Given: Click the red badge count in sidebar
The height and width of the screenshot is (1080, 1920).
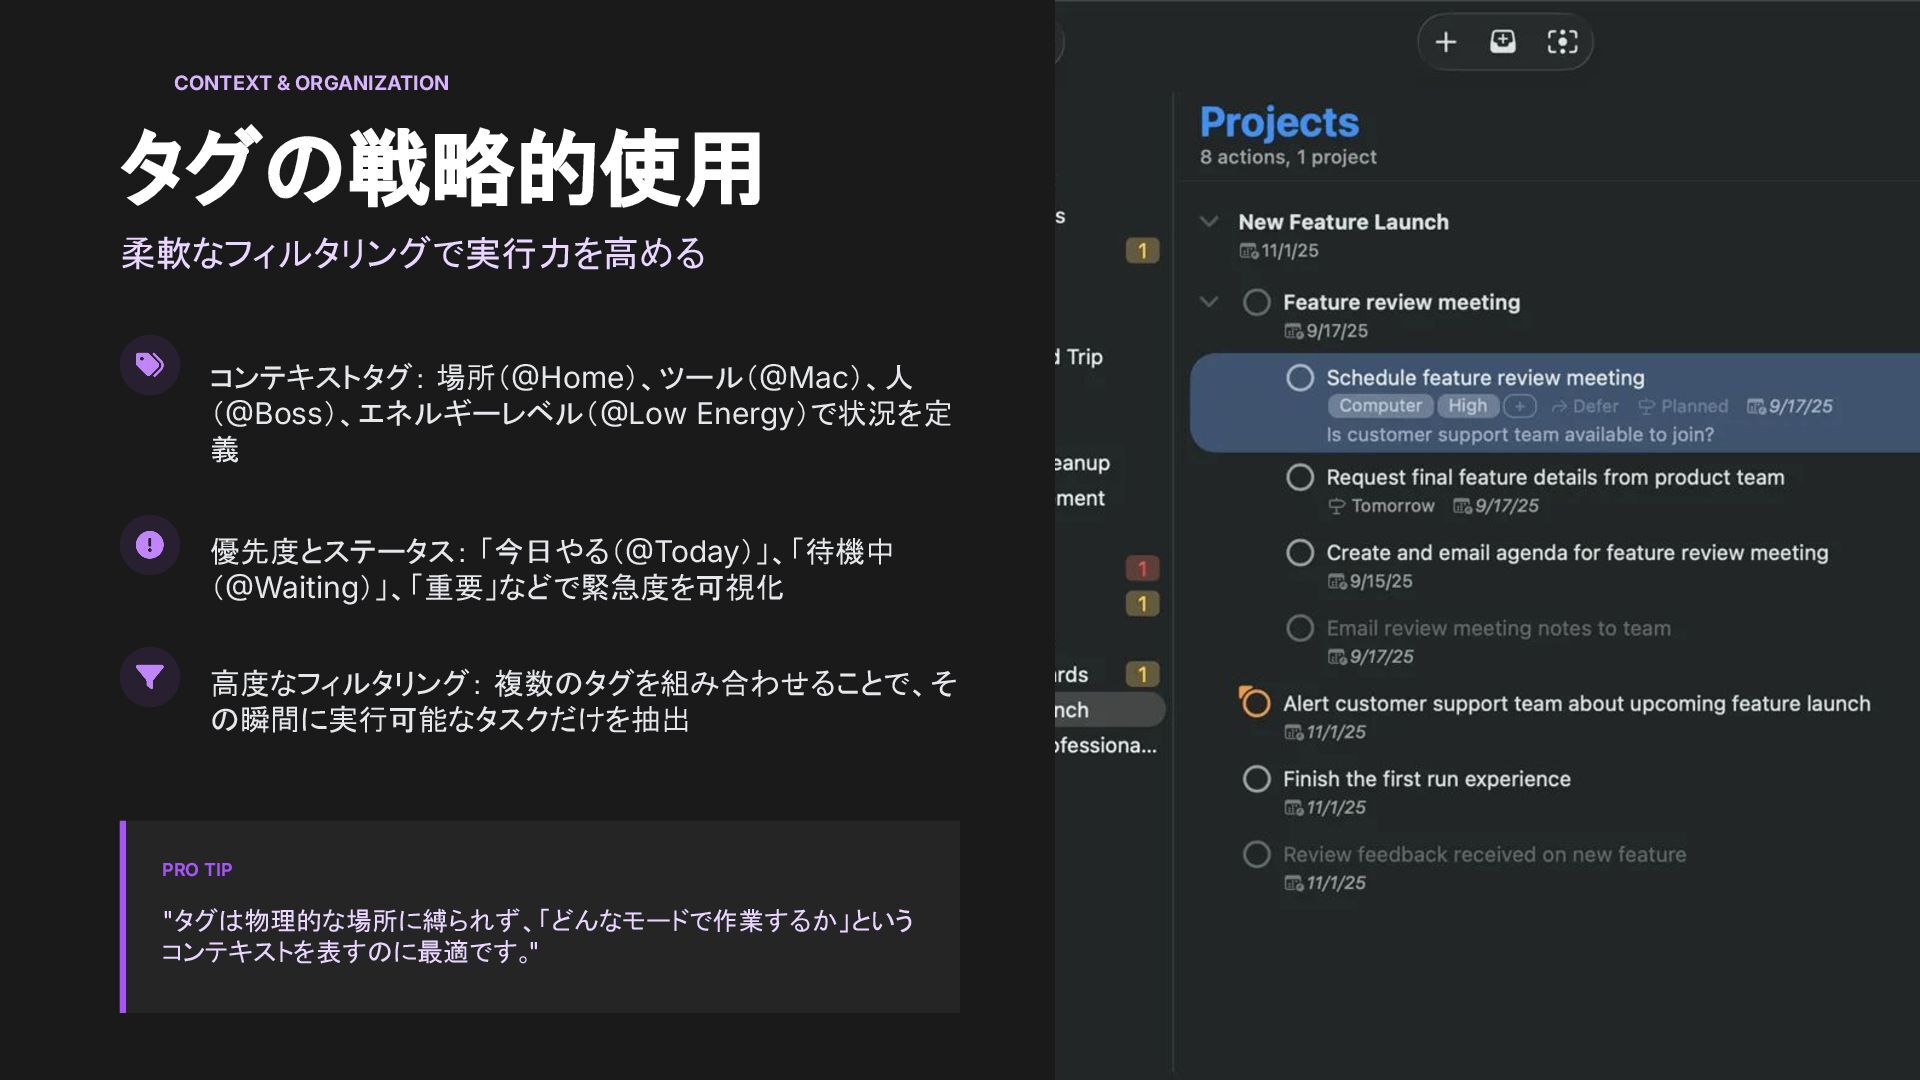Looking at the screenshot, I should tap(1142, 569).
